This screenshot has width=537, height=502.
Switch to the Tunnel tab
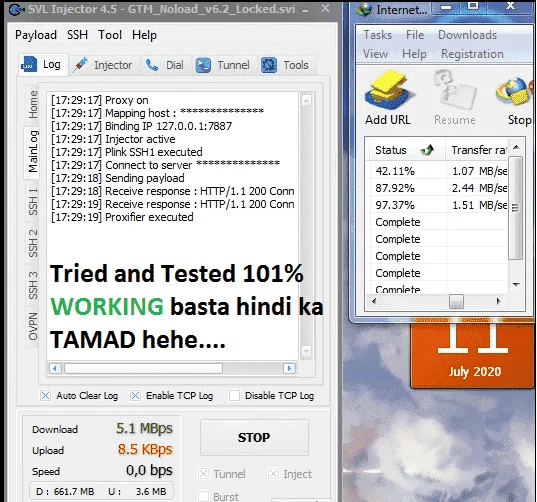click(224, 65)
